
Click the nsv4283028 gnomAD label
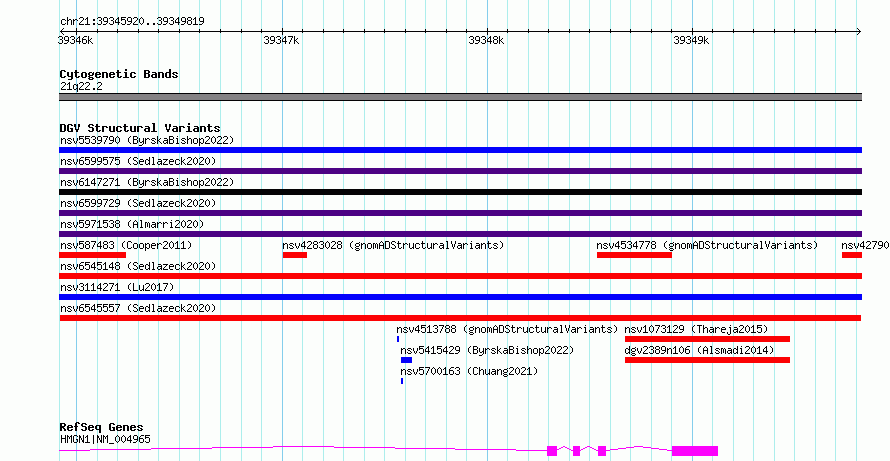[393, 245]
